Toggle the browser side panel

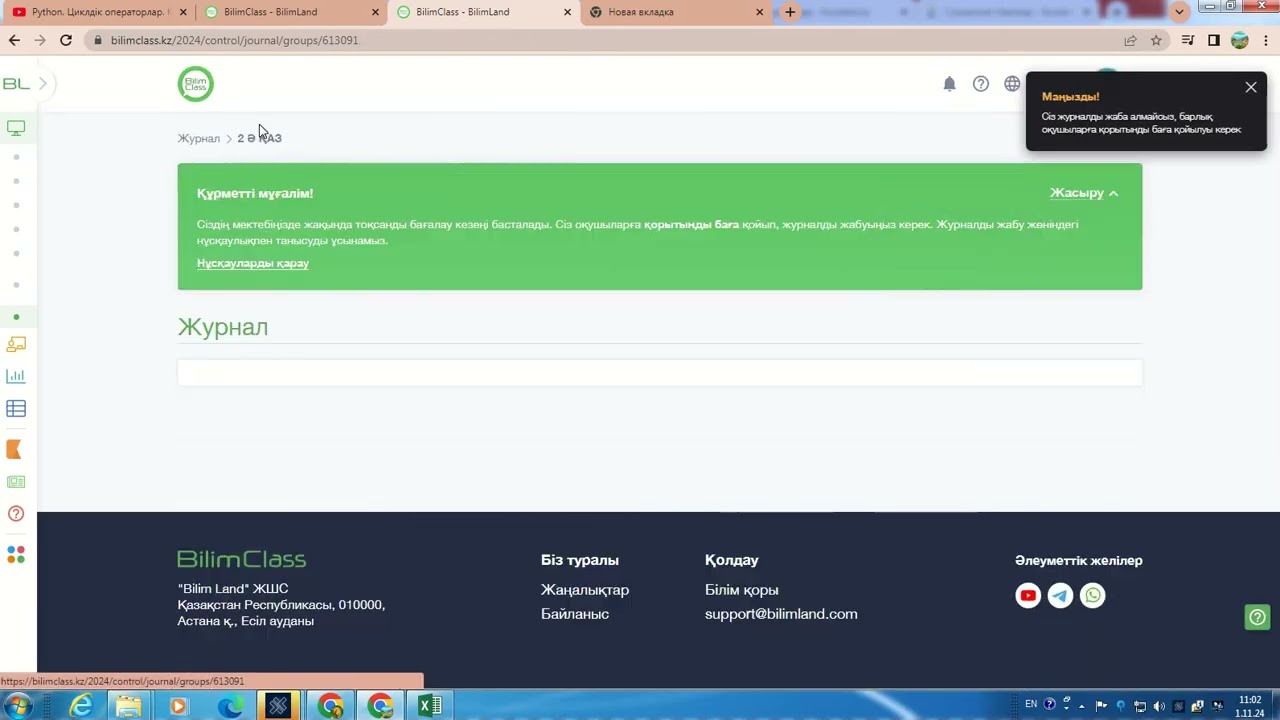point(1214,40)
